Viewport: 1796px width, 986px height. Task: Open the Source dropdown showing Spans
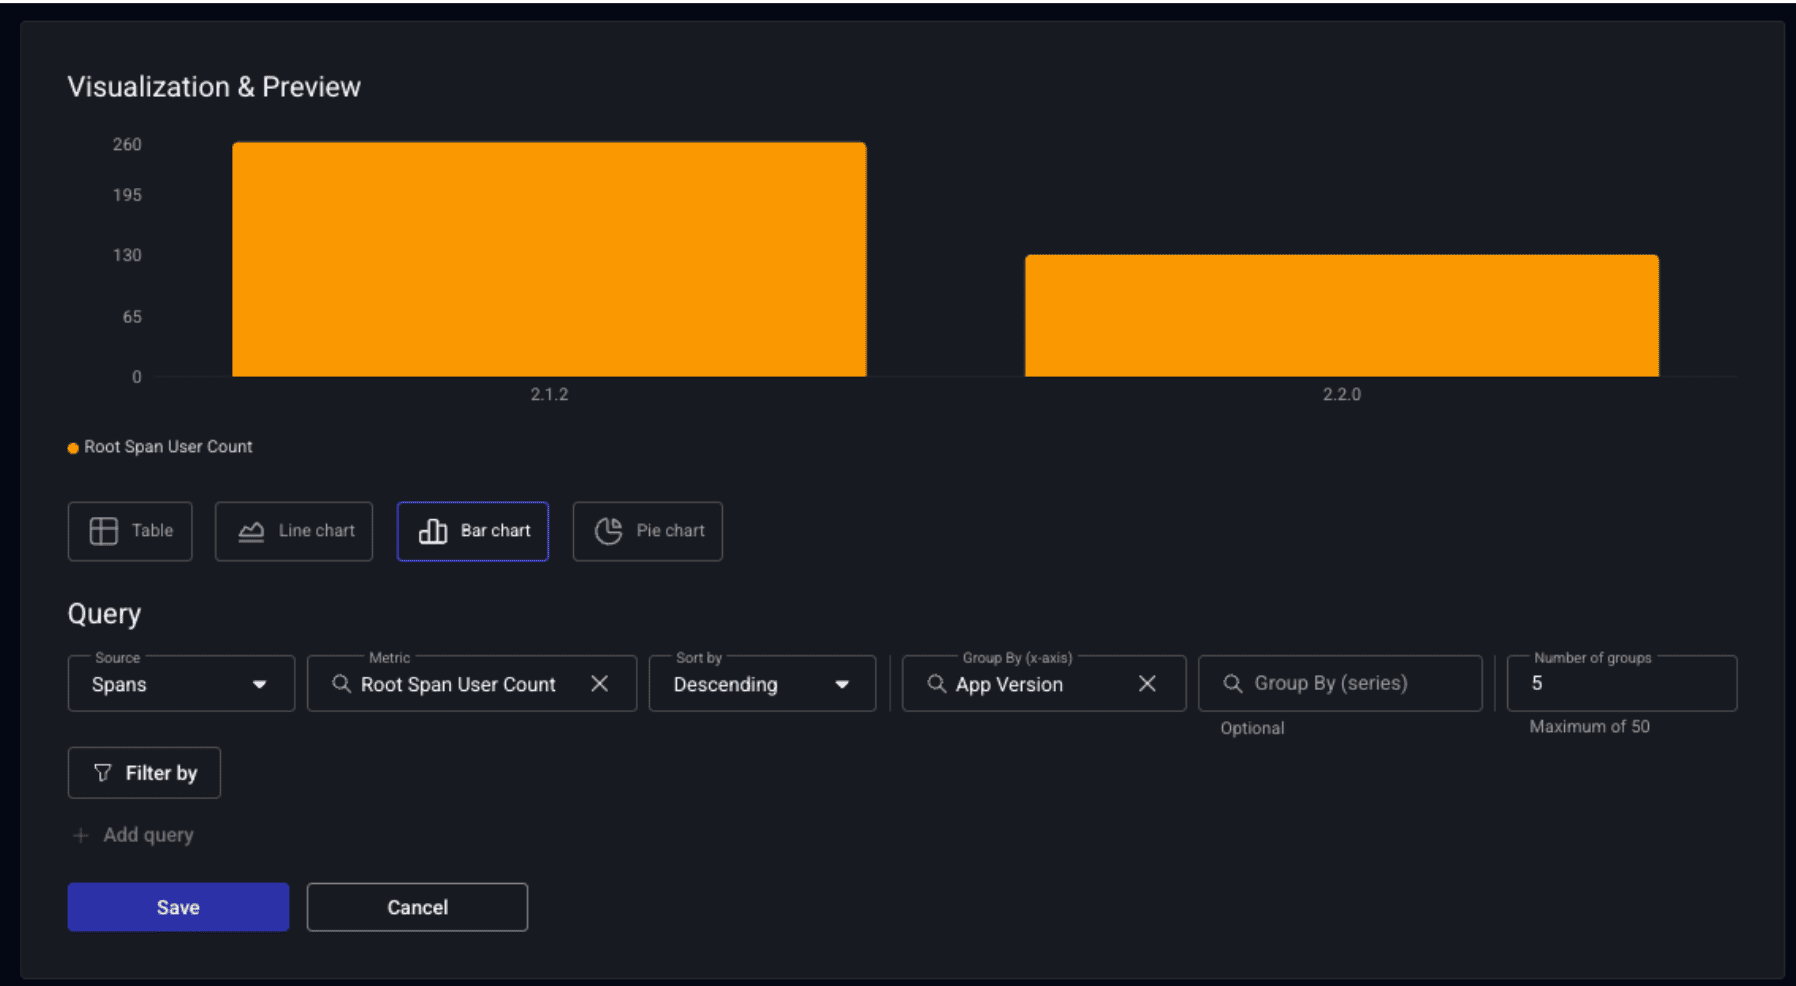coord(181,684)
